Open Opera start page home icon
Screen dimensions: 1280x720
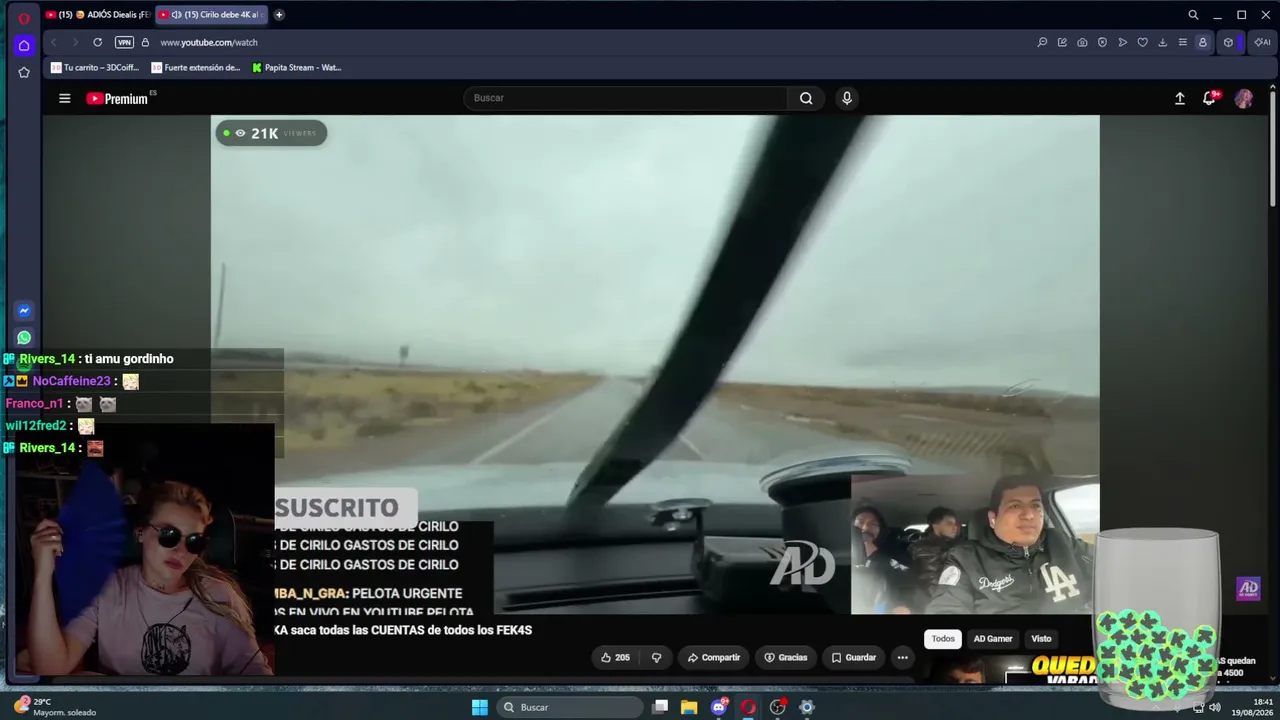tap(24, 45)
